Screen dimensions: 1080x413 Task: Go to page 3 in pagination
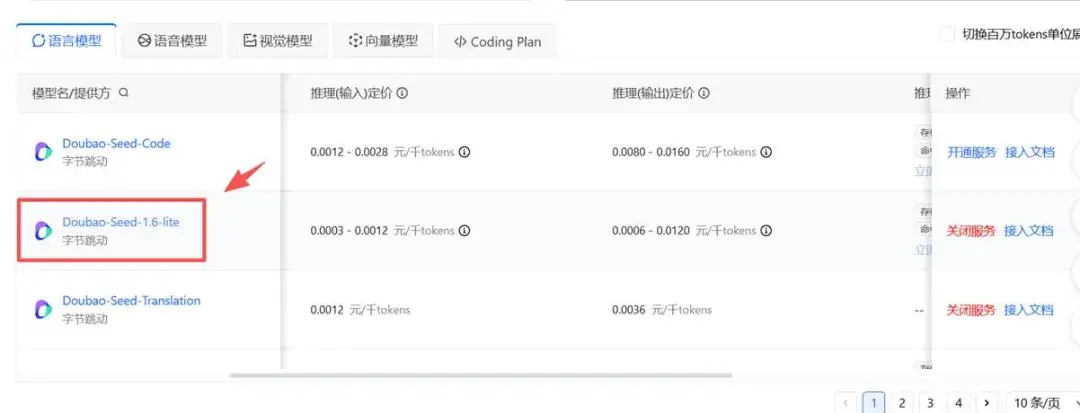point(930,403)
